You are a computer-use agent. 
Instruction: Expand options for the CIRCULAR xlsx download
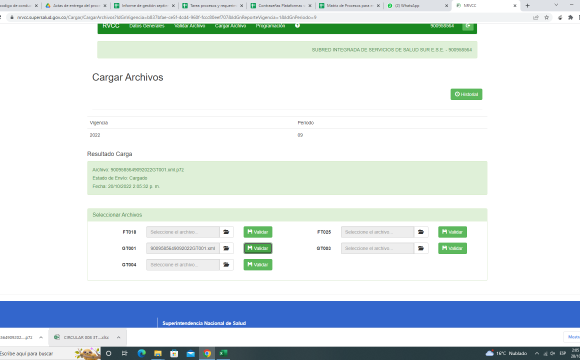click(x=118, y=337)
